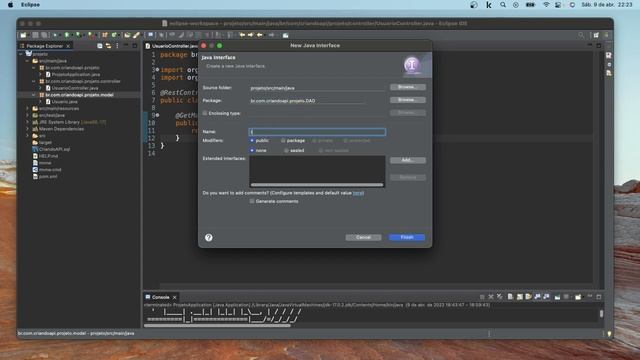Click the Wi-Fi icon in menu bar
The width and height of the screenshot is (640, 360).
point(546,5)
